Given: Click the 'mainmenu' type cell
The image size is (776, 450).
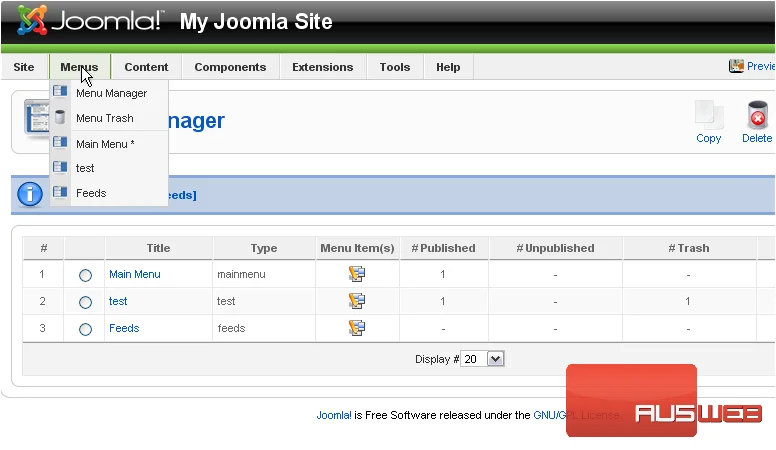Looking at the screenshot, I should 241,274.
